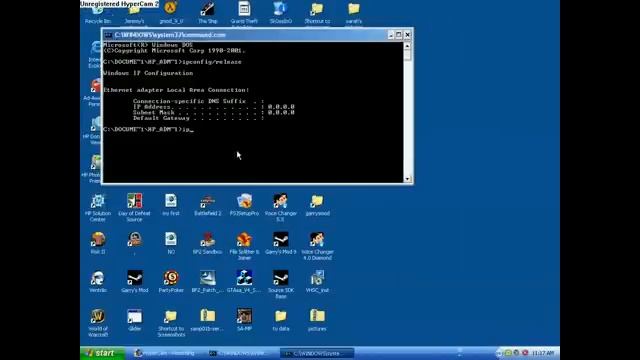Open the GTAsa_V4_S file icon
Viewport: 640px width, 360px height.
(244, 282)
